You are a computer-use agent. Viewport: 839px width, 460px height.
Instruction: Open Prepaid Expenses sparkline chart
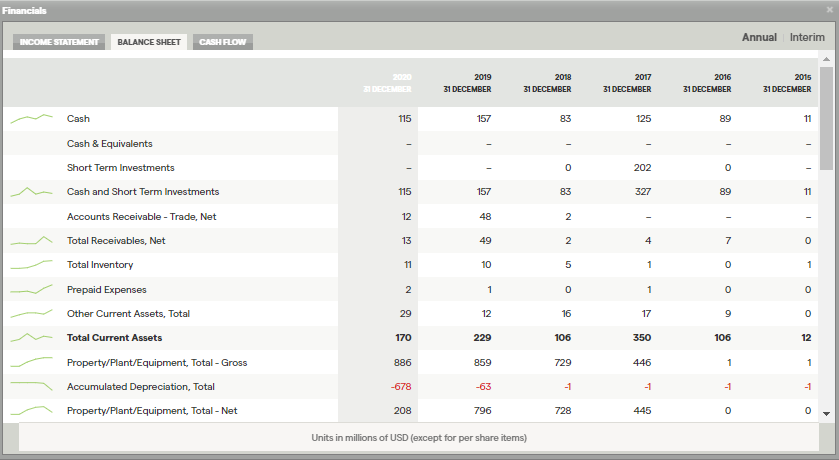click(32, 289)
